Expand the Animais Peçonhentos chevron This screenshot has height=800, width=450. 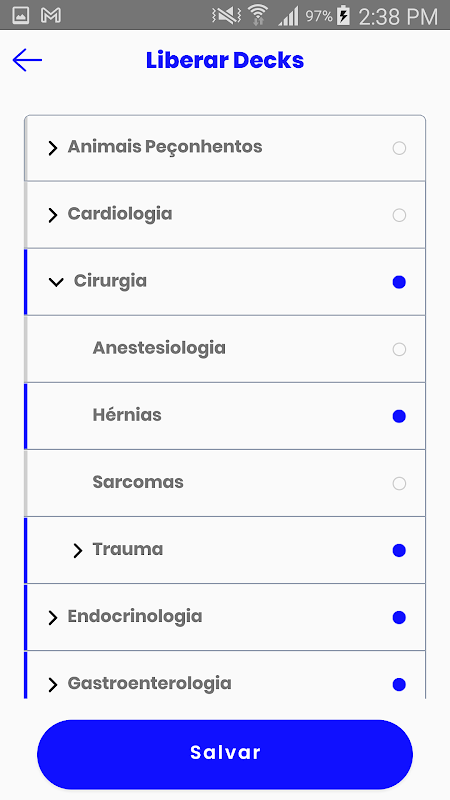coord(53,148)
